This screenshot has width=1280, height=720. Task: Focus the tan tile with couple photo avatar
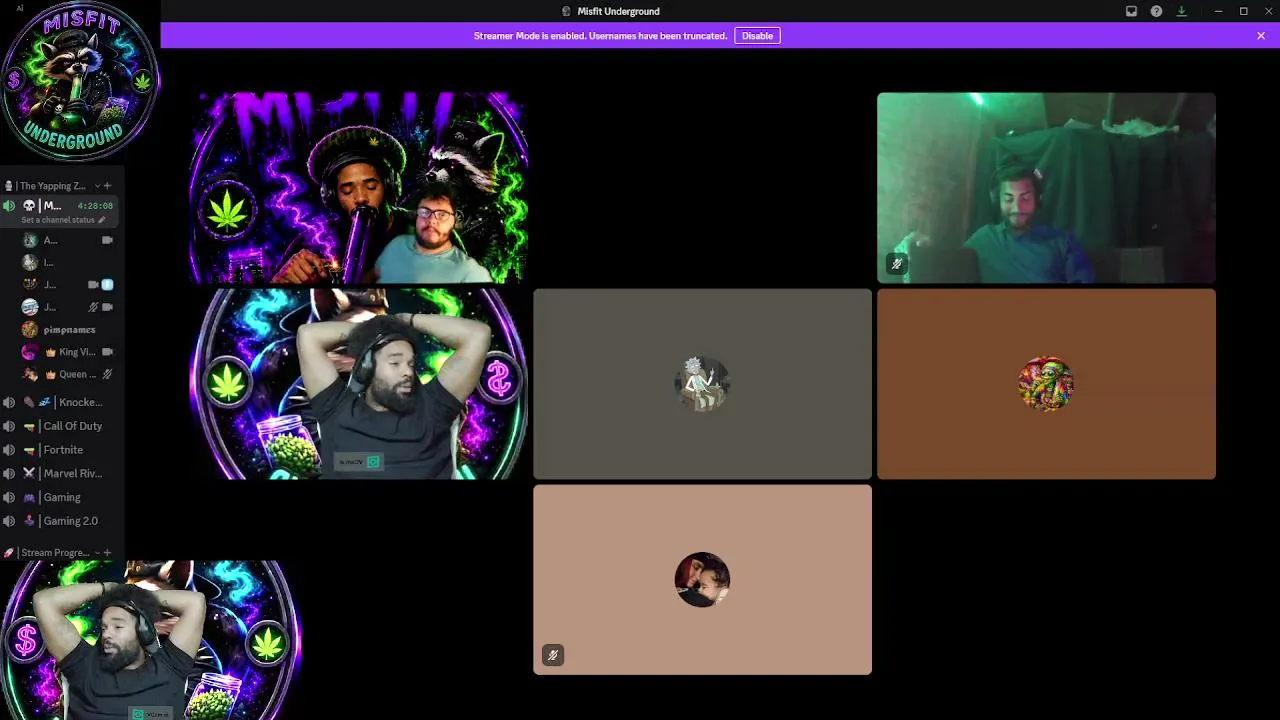coord(702,580)
